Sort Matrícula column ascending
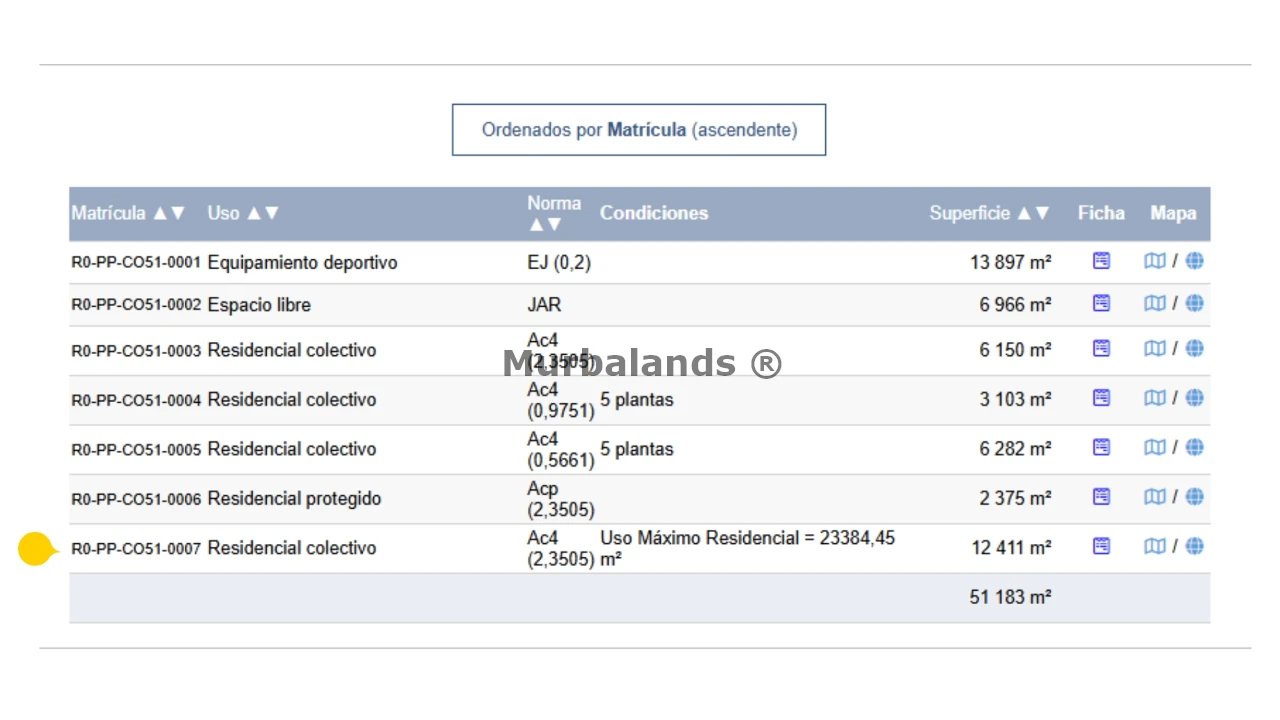Image resolution: width=1280 pixels, height=720 pixels. pos(160,213)
